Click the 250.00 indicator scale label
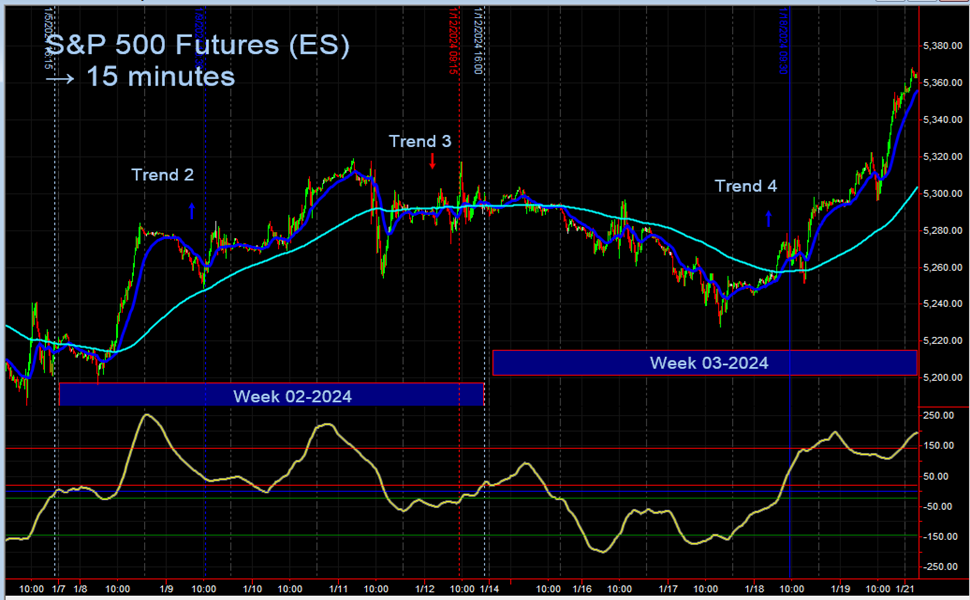Viewport: 970px width, 600px height. click(939, 413)
